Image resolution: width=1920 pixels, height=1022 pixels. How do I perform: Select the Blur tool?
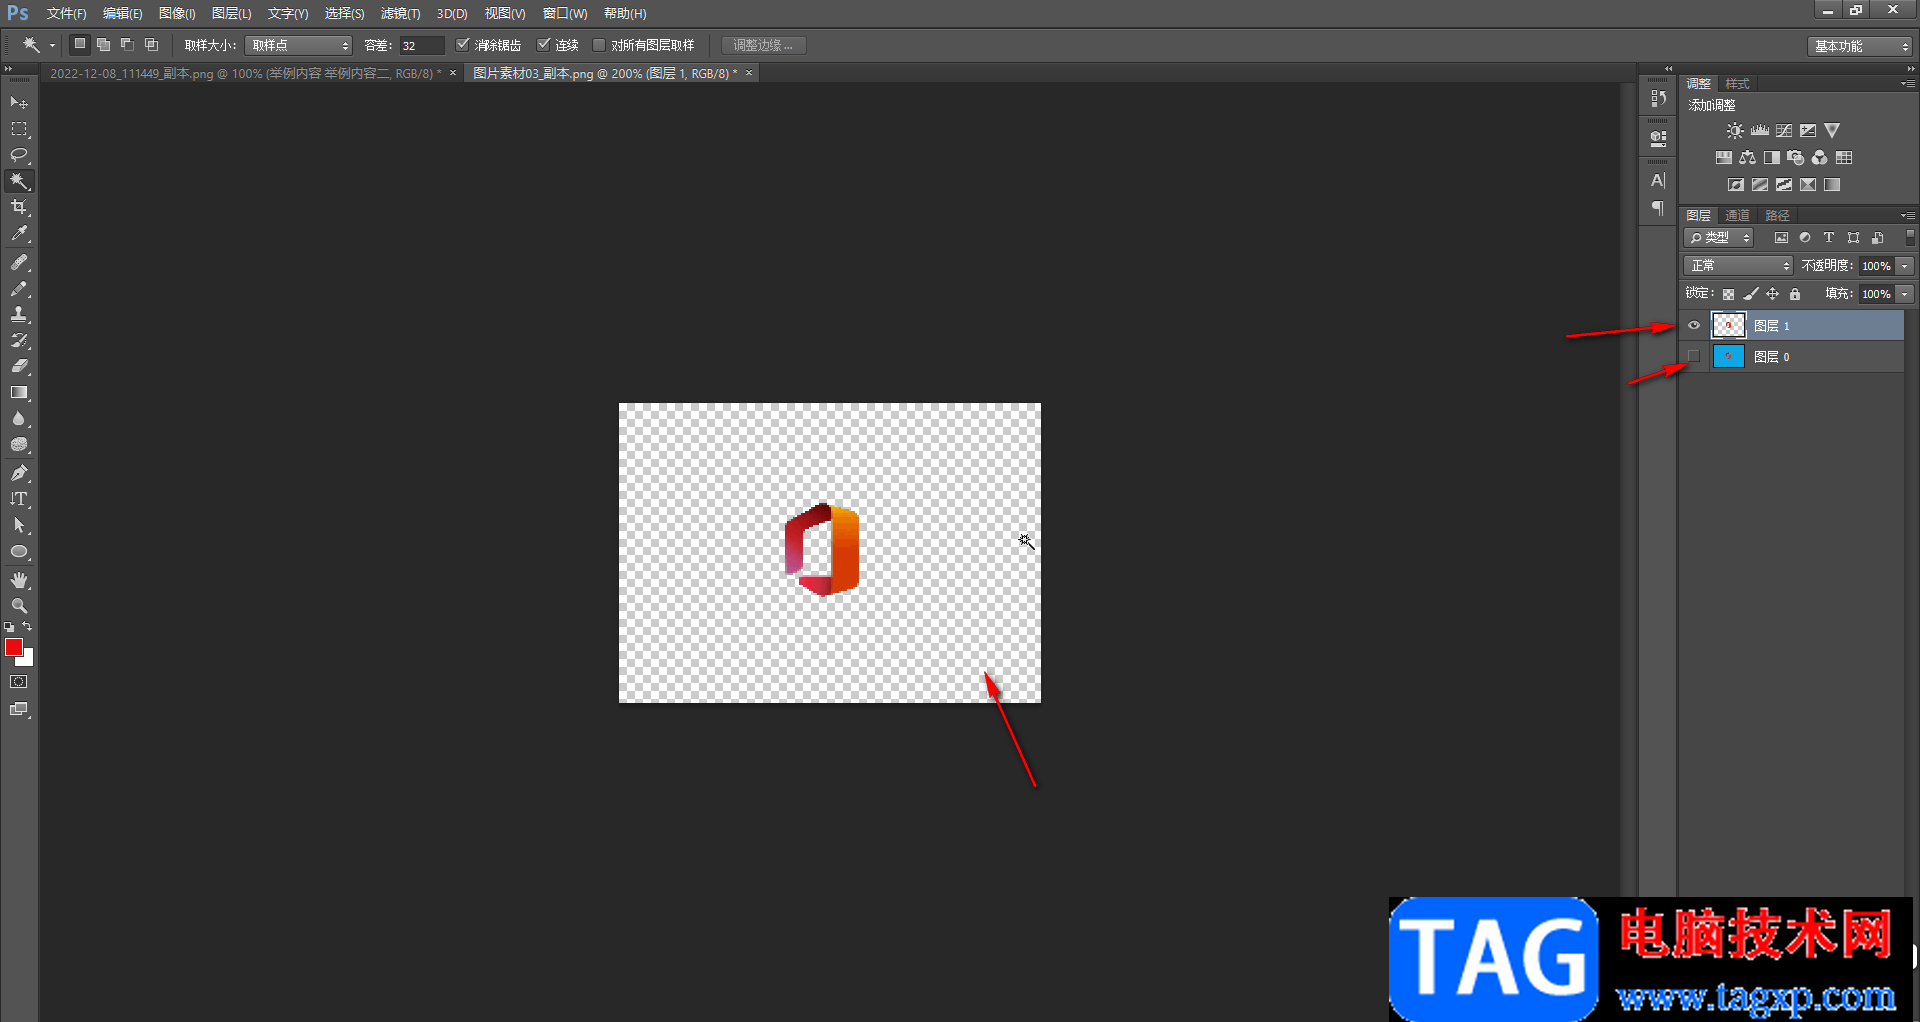coord(19,419)
